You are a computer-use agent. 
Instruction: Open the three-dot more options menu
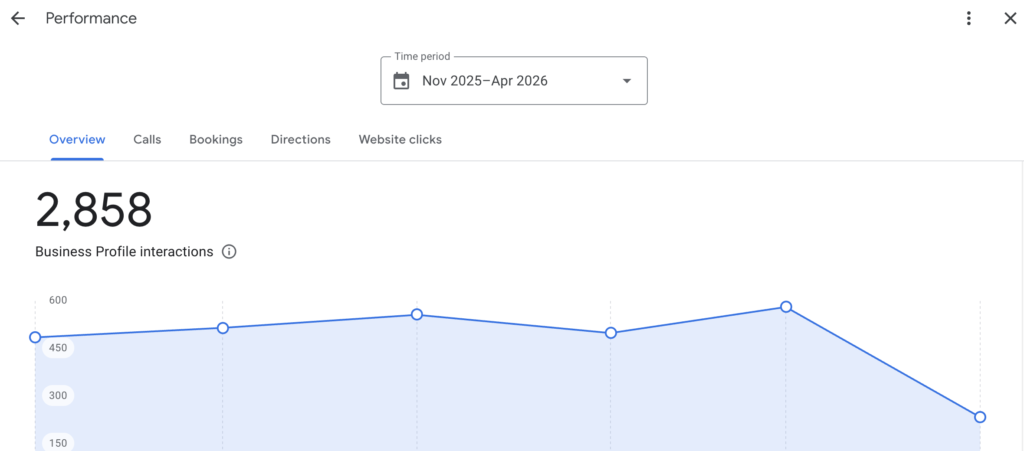pos(968,18)
